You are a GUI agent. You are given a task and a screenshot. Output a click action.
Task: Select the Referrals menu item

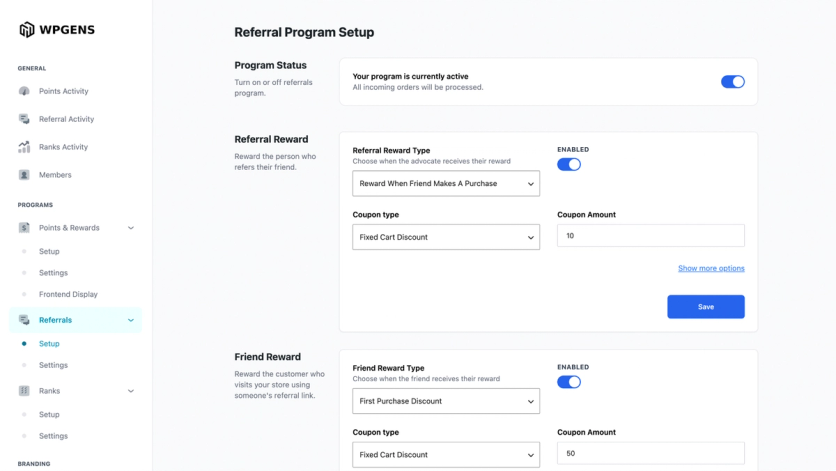[x=55, y=320]
